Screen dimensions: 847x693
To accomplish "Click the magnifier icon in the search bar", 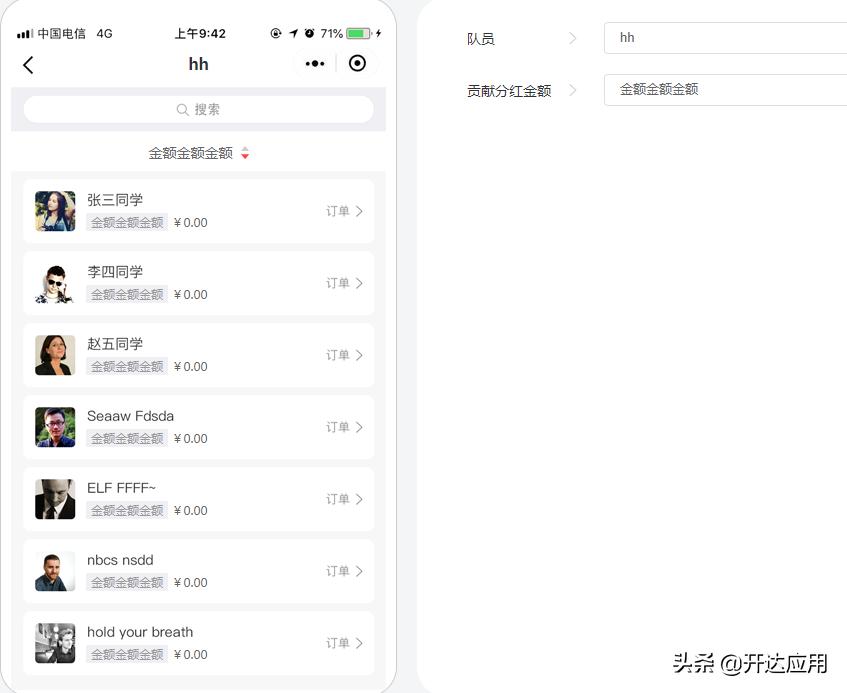I will point(182,109).
